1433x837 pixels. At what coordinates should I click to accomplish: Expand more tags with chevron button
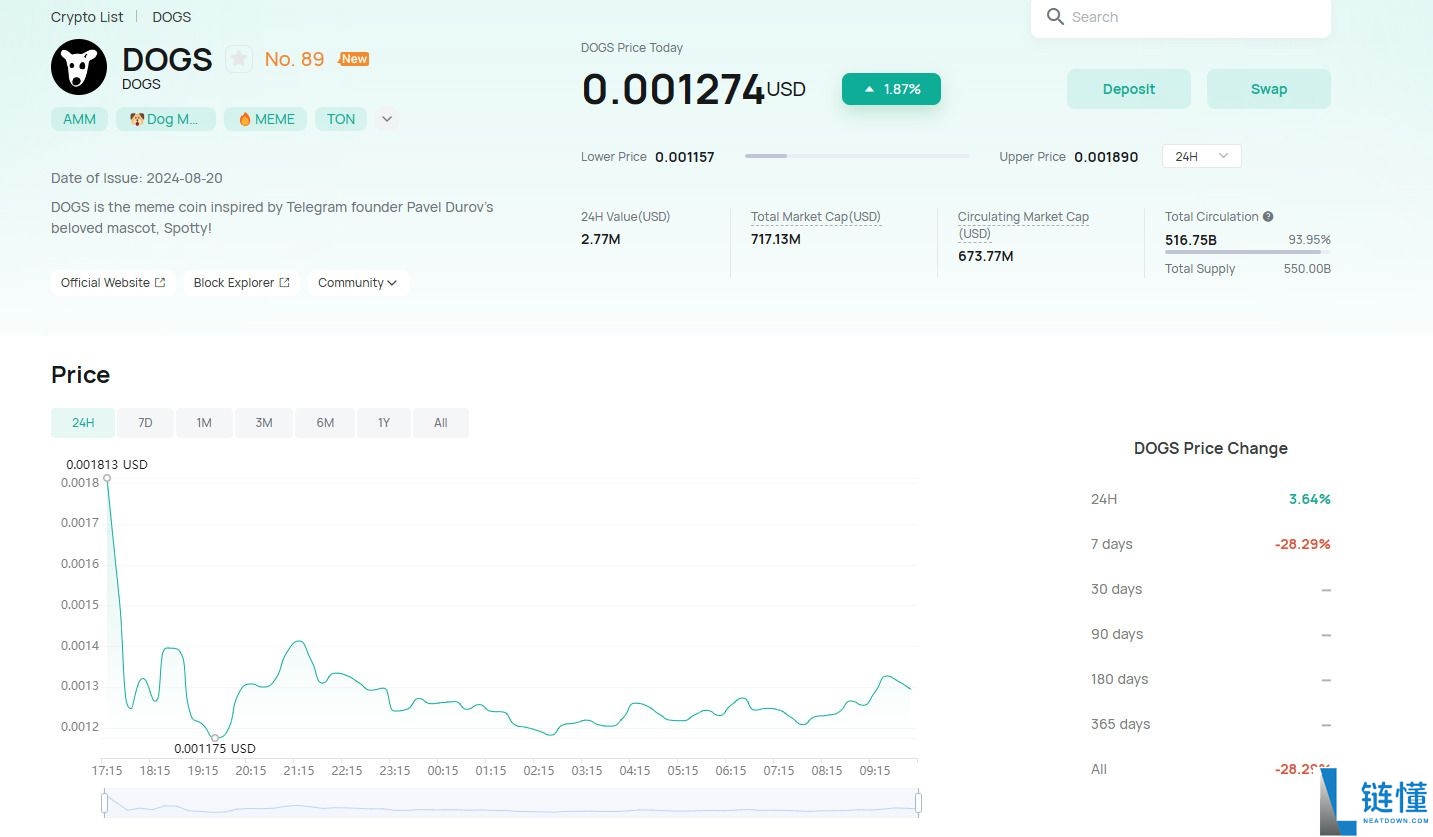[x=387, y=119]
